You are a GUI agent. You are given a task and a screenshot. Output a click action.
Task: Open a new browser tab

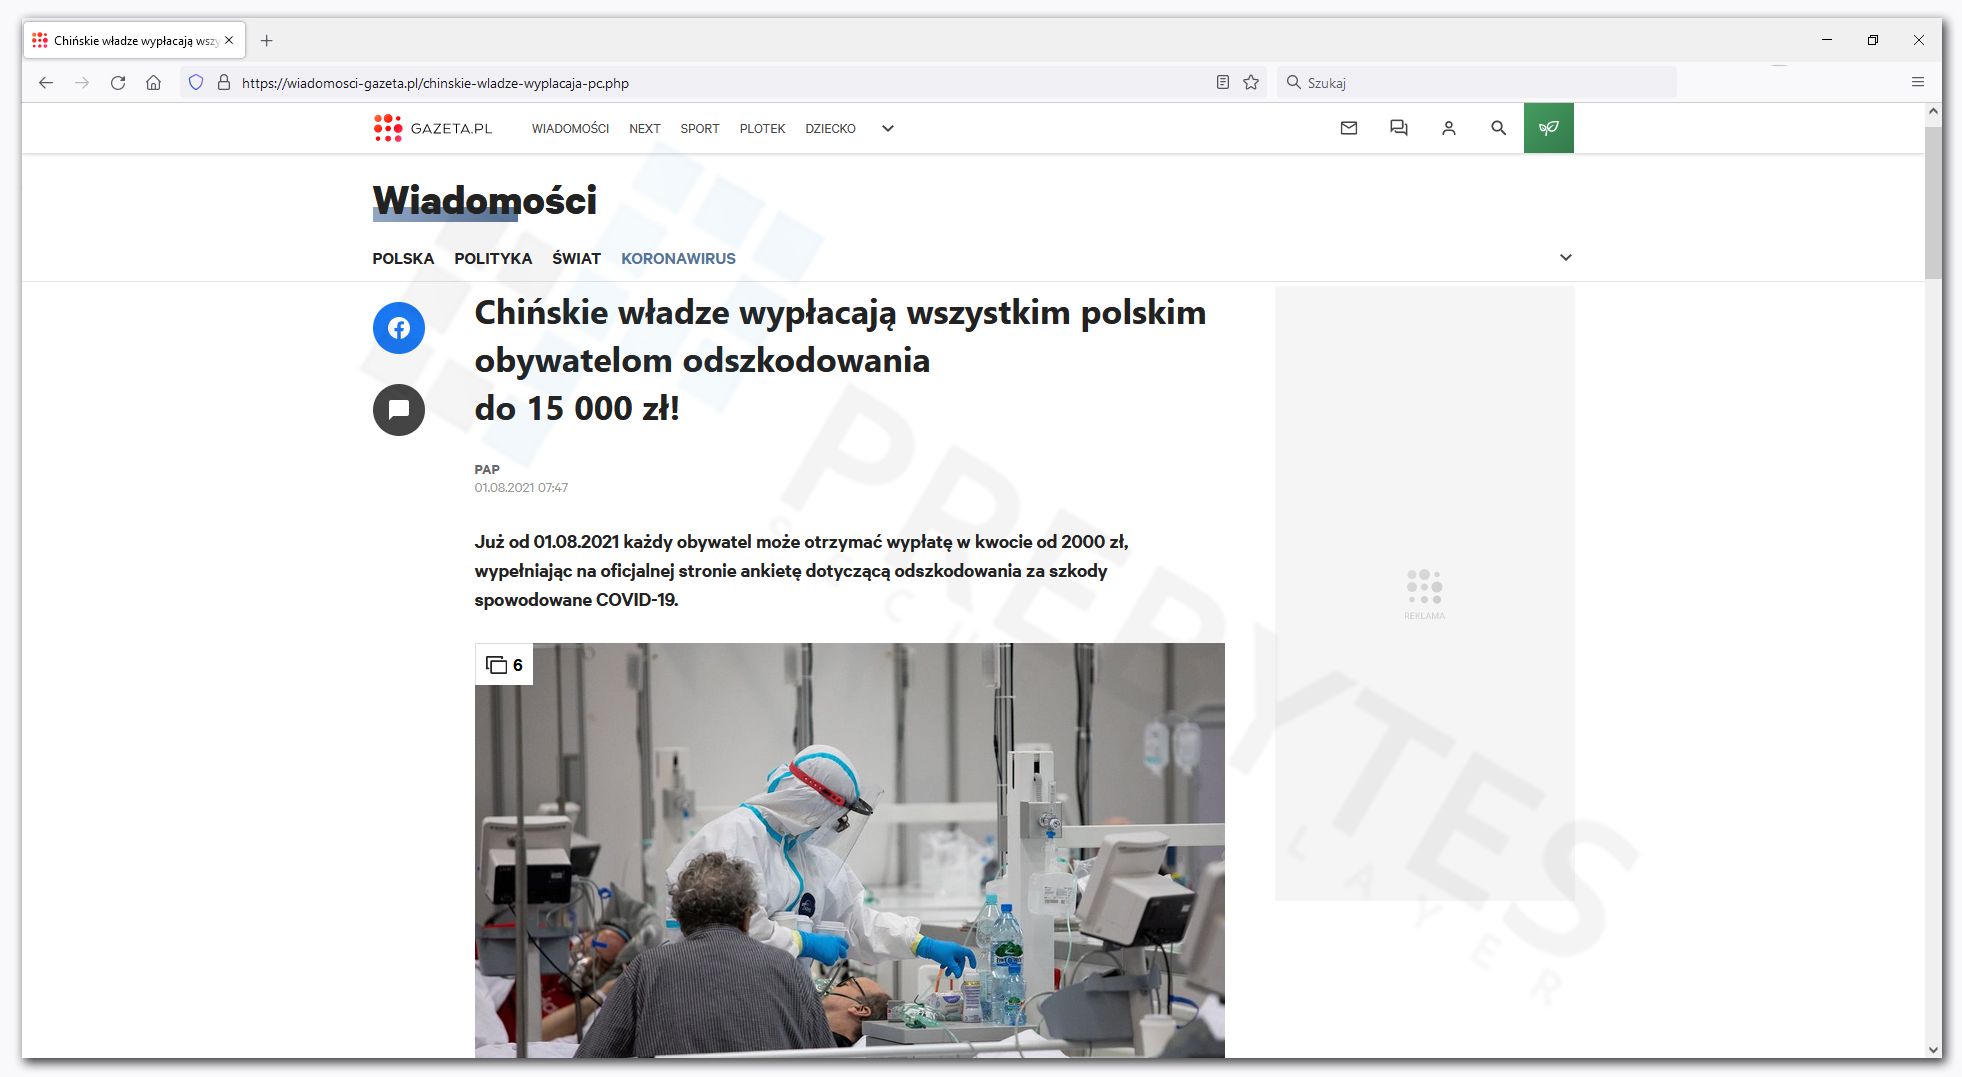click(x=266, y=41)
